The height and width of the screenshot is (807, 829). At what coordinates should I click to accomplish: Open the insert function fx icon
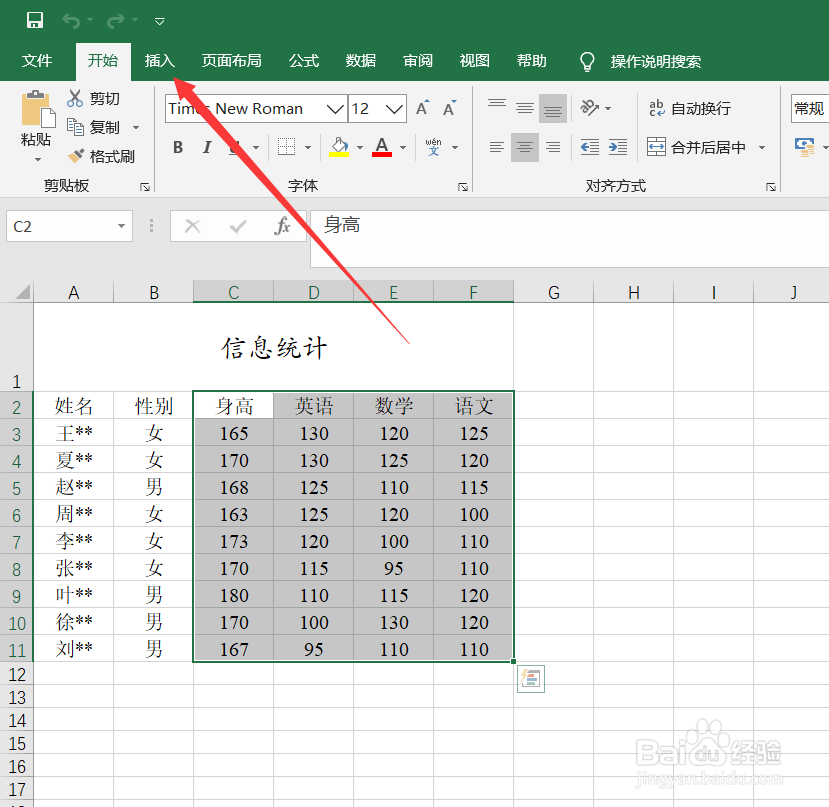(x=282, y=226)
